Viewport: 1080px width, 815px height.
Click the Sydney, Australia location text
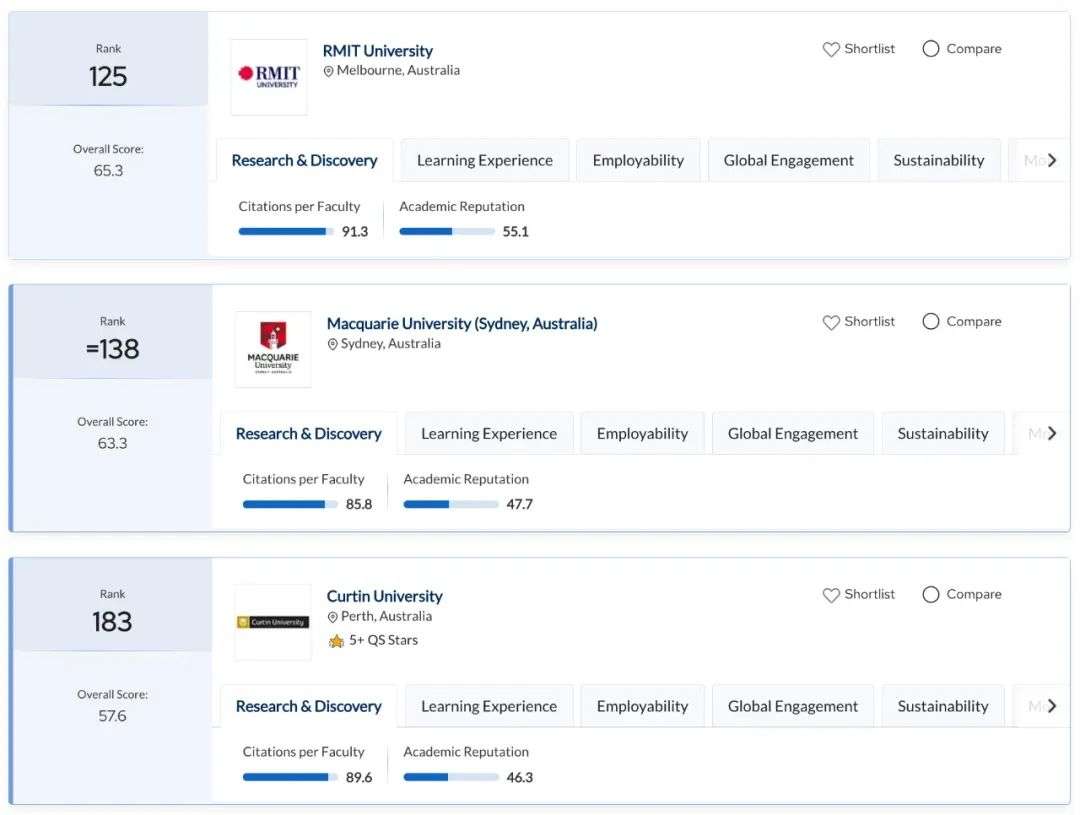[391, 343]
